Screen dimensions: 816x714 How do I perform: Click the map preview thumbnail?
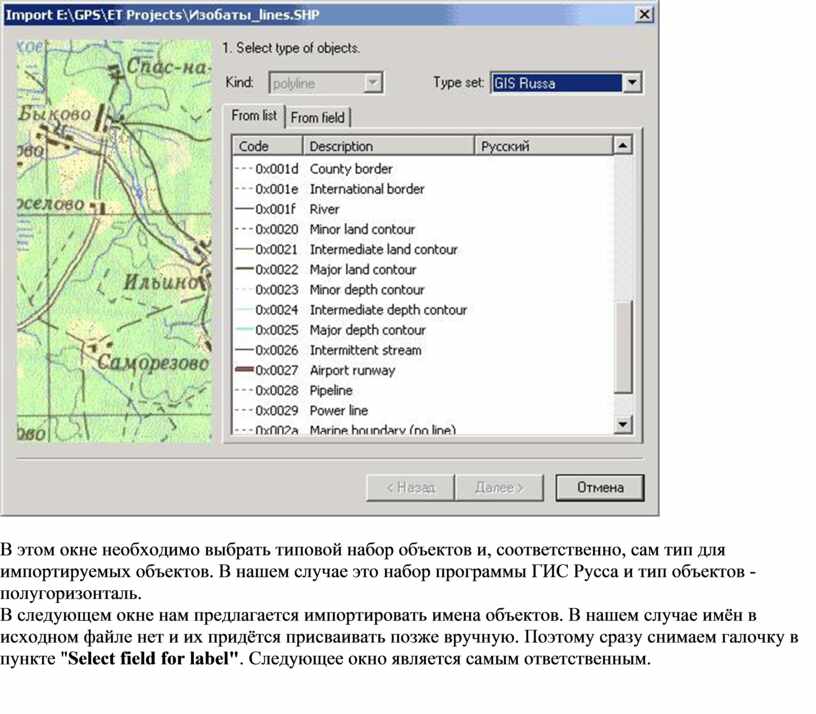[x=114, y=241]
